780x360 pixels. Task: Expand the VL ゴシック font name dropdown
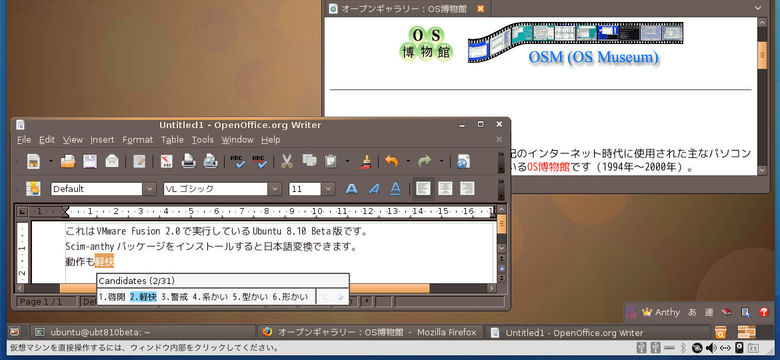(x=275, y=189)
